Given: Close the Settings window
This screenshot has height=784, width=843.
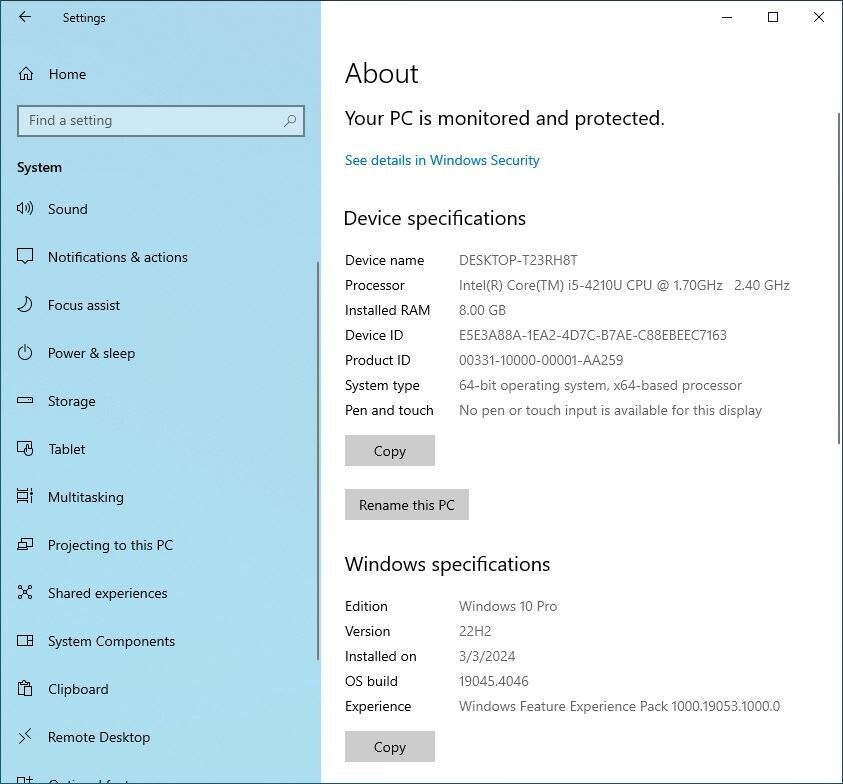Looking at the screenshot, I should [819, 17].
